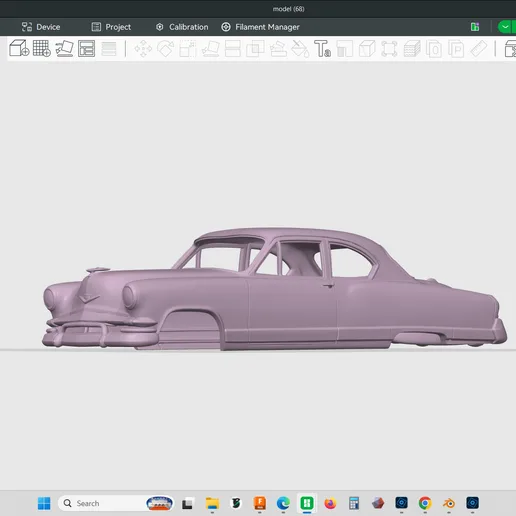Viewport: 516px width, 516px height.
Task: Select the Auto orient tool
Action: (64, 49)
